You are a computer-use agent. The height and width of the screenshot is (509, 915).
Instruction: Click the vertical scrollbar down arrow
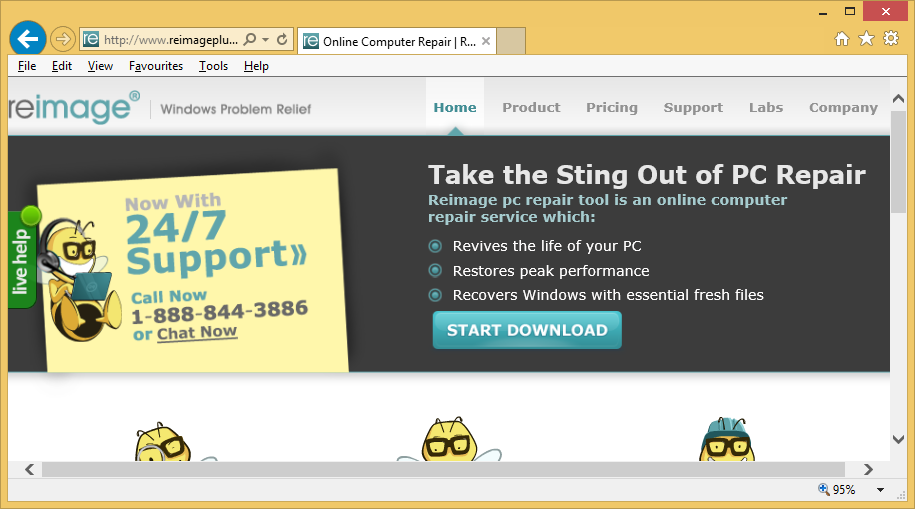(899, 439)
